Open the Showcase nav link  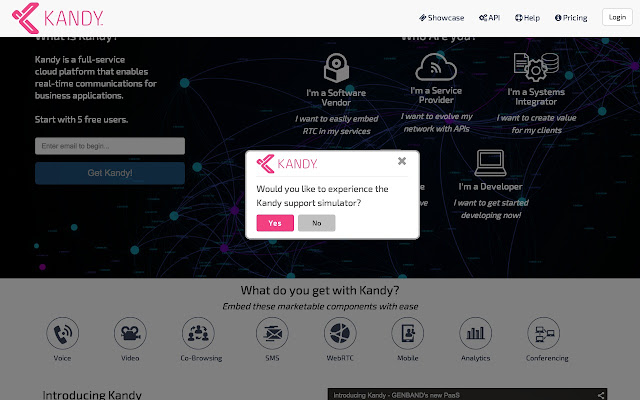click(442, 18)
